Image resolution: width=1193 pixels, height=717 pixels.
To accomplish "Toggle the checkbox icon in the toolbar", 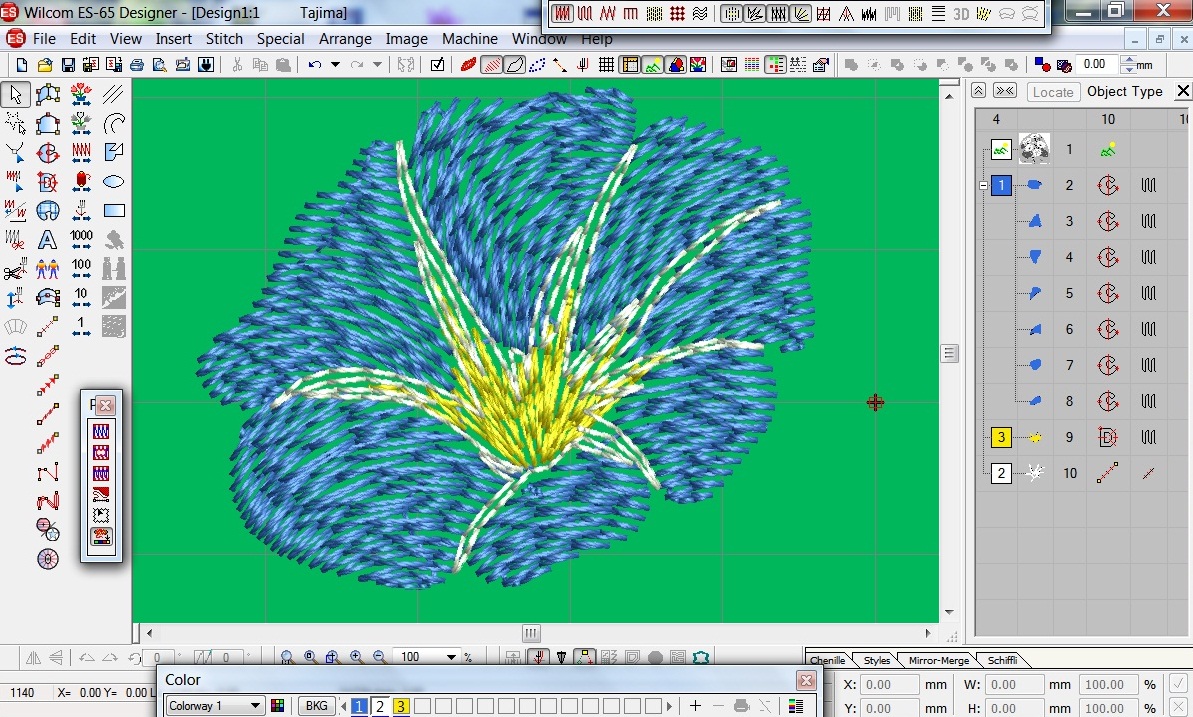I will [x=437, y=65].
